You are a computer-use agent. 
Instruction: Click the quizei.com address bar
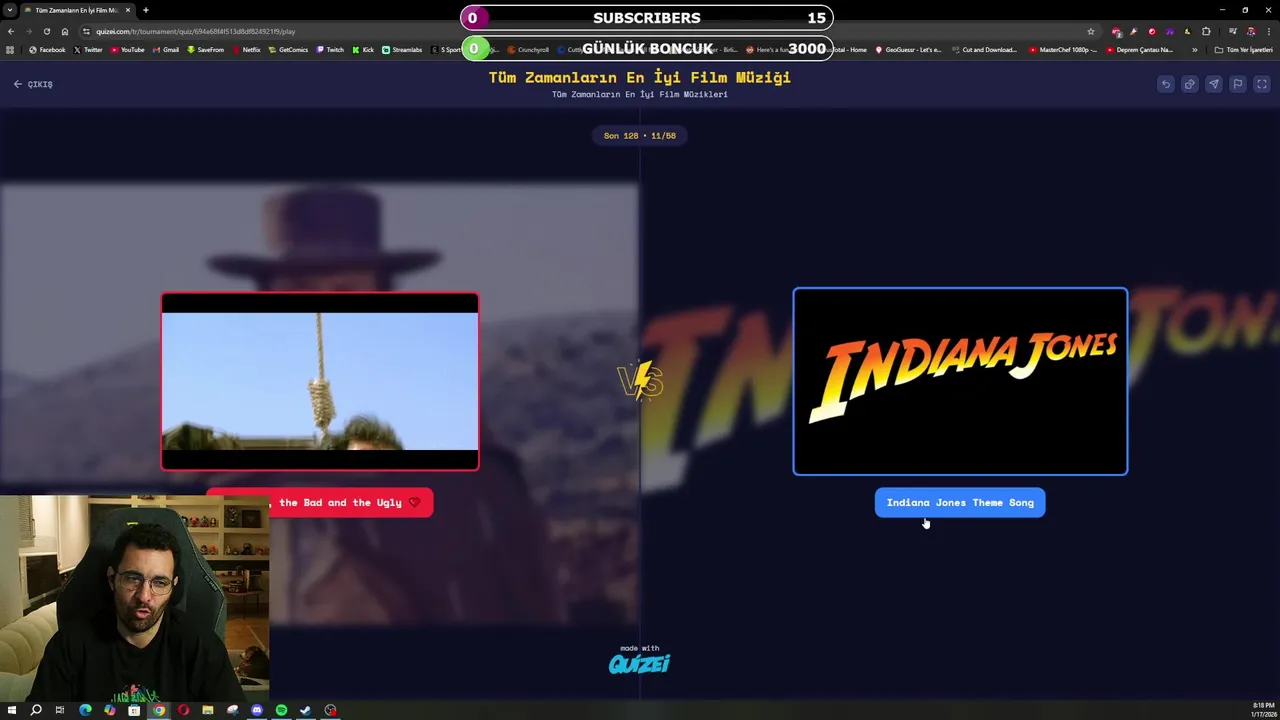coord(590,31)
